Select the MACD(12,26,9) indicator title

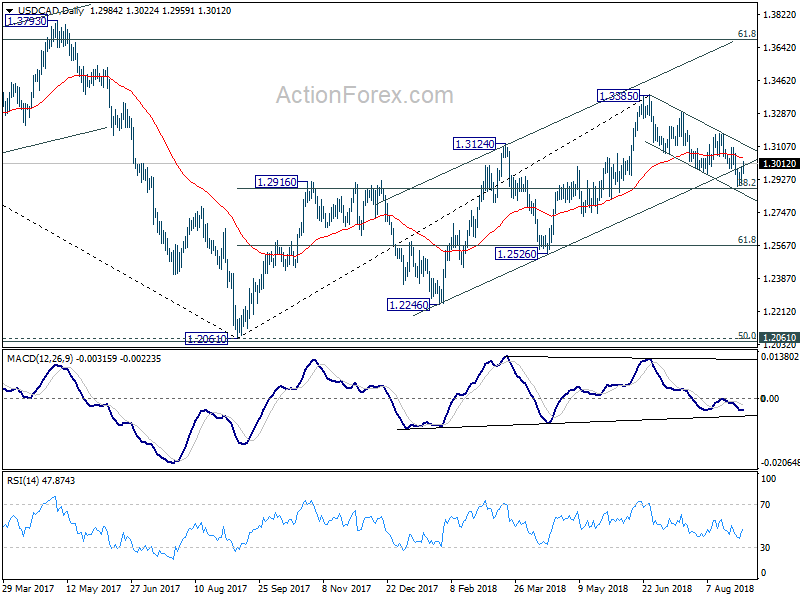pos(40,359)
